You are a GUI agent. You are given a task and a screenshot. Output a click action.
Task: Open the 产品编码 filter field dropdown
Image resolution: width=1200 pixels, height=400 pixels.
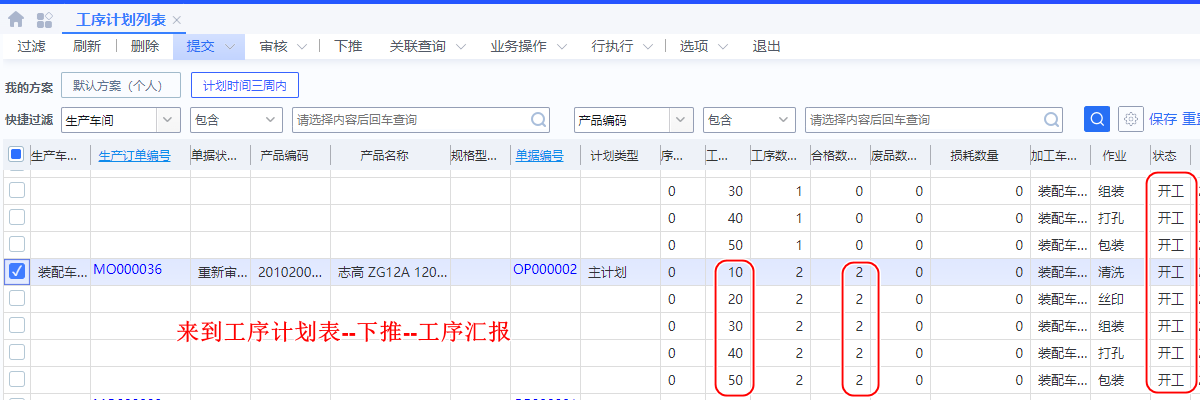(x=681, y=120)
